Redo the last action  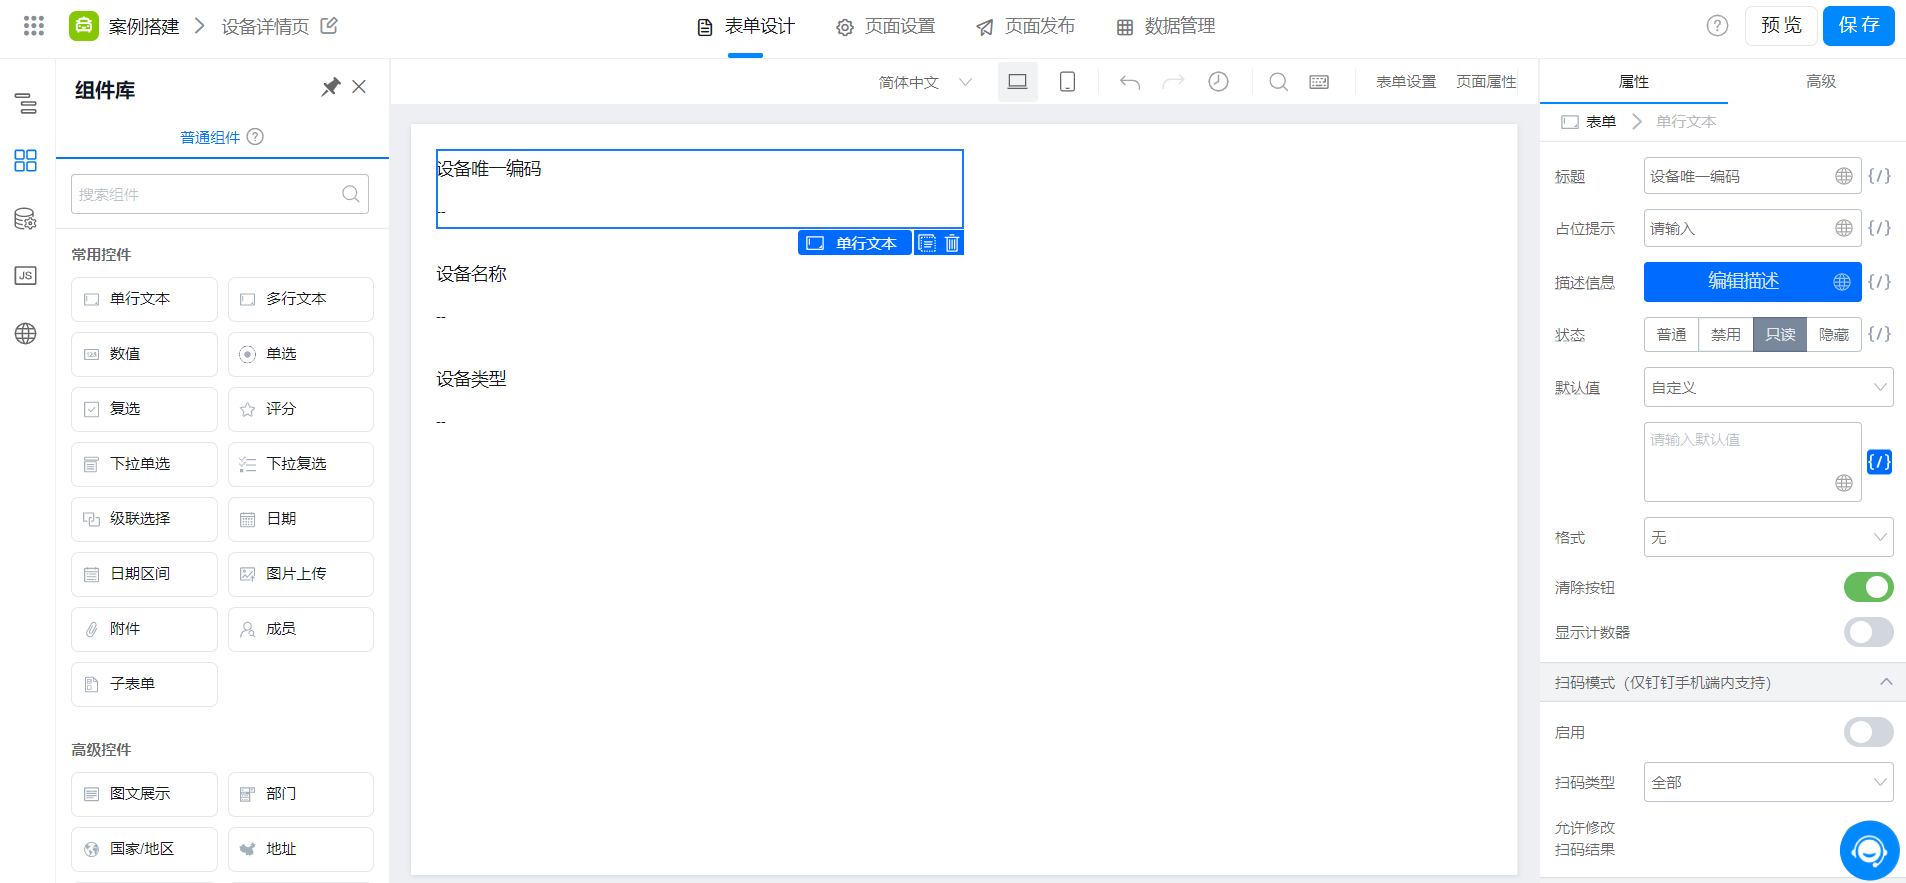[1173, 82]
